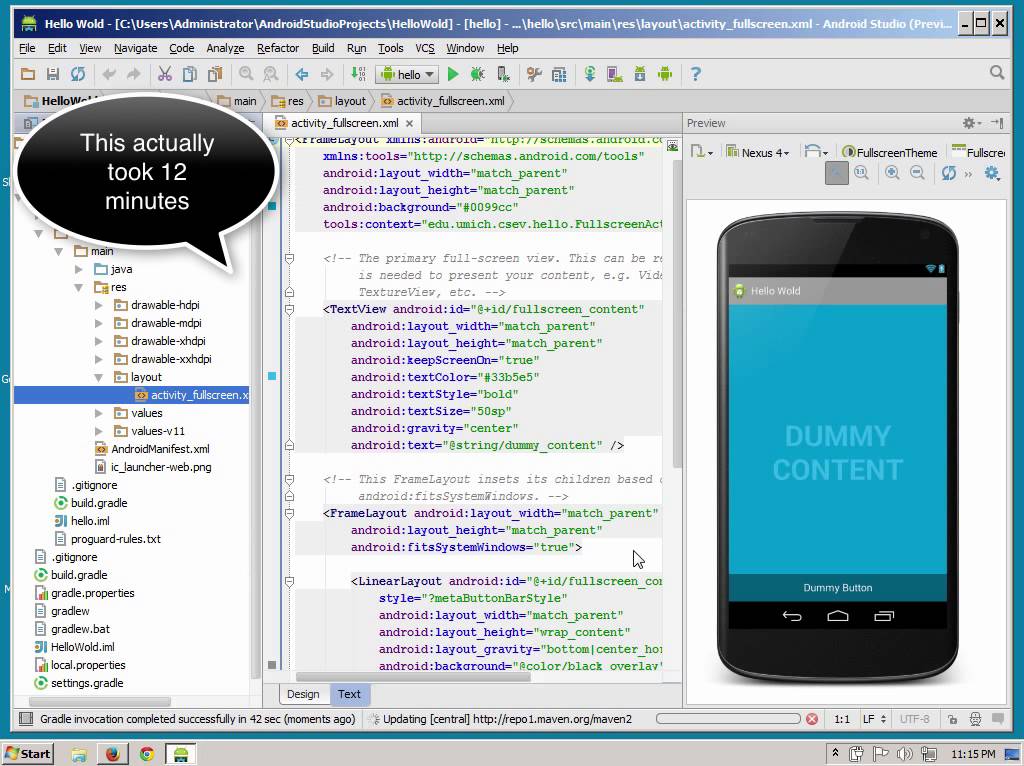Collapse the layout folder

point(99,377)
